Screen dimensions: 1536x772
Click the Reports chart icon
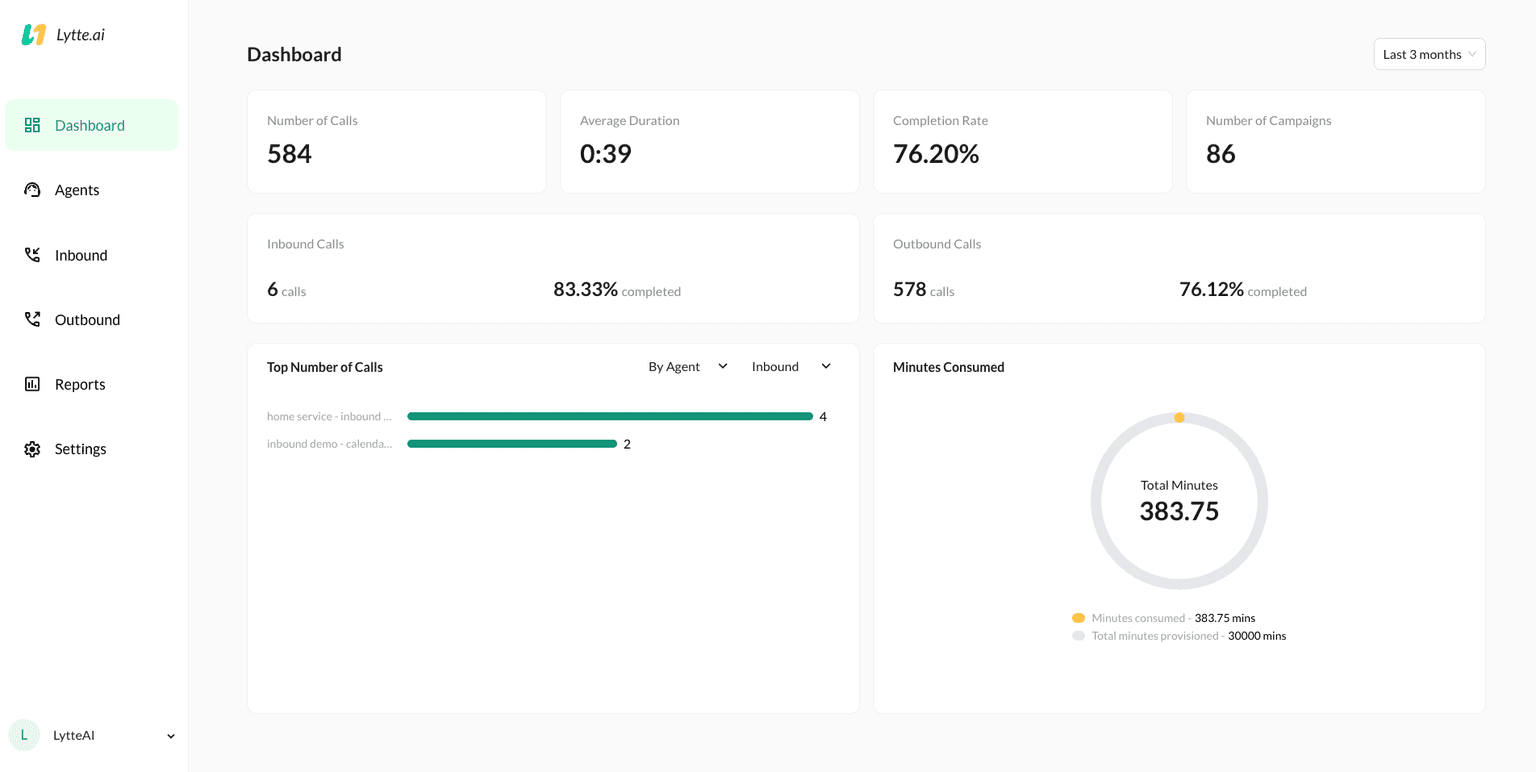pyautogui.click(x=32, y=384)
